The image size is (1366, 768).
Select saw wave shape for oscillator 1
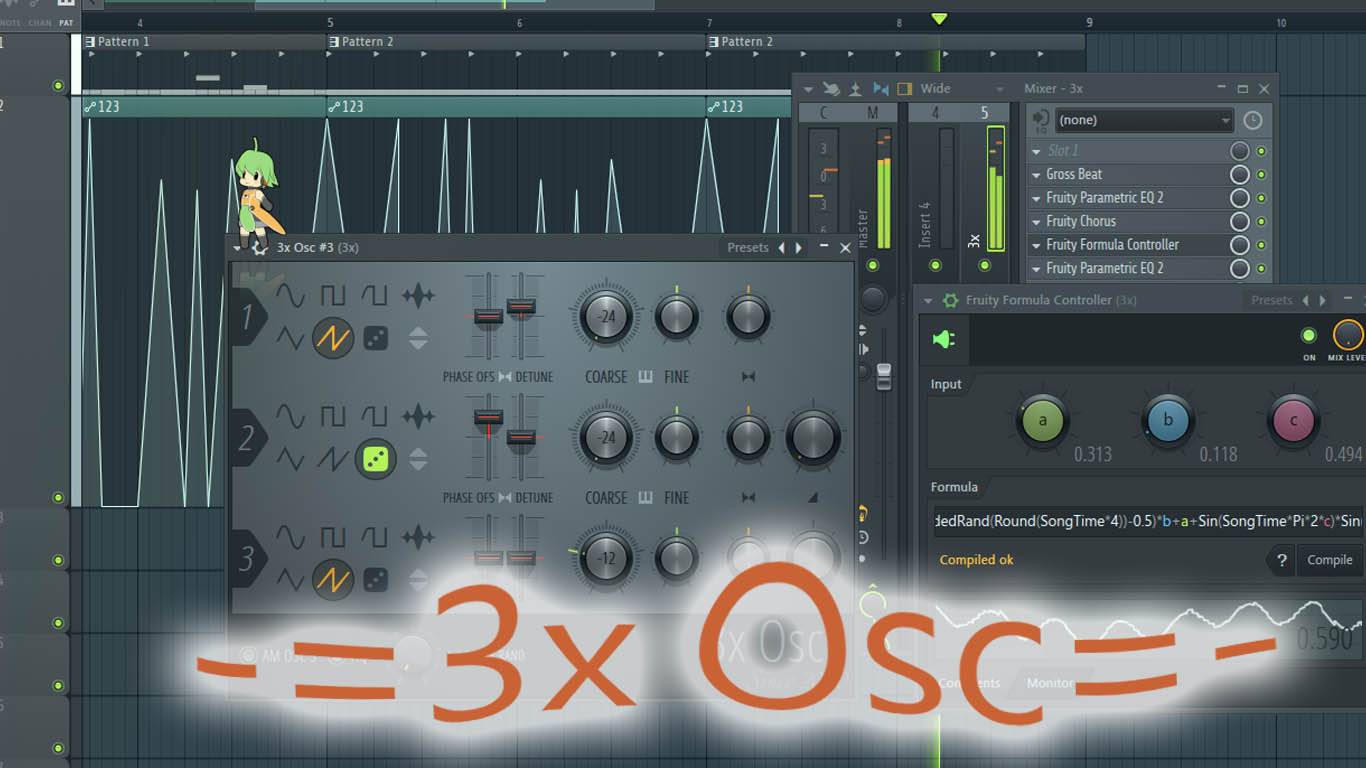coord(333,338)
